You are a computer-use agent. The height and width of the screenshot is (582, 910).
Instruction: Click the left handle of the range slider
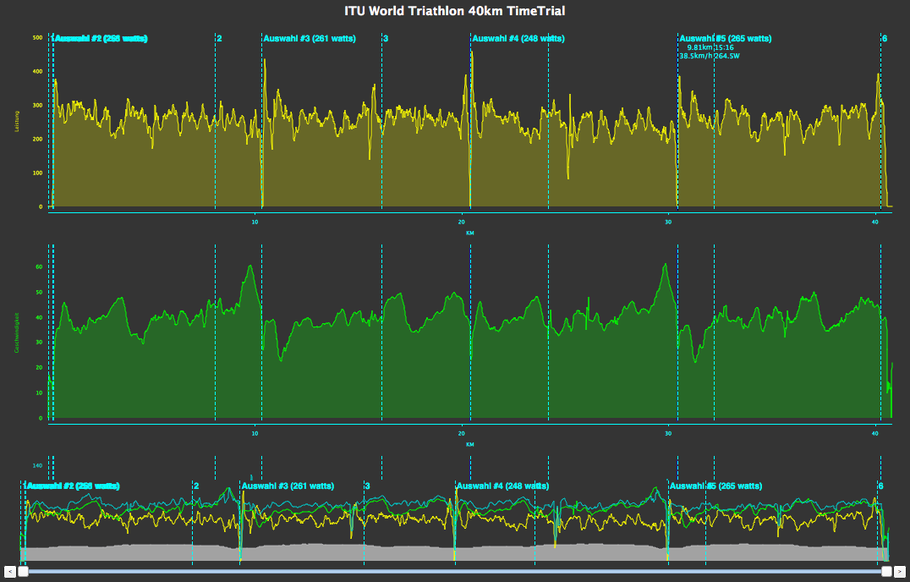click(x=23, y=572)
